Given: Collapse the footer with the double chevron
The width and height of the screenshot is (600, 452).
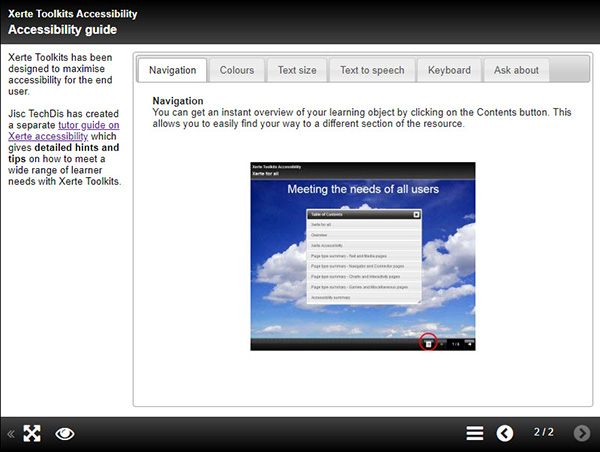Looking at the screenshot, I should 11,434.
